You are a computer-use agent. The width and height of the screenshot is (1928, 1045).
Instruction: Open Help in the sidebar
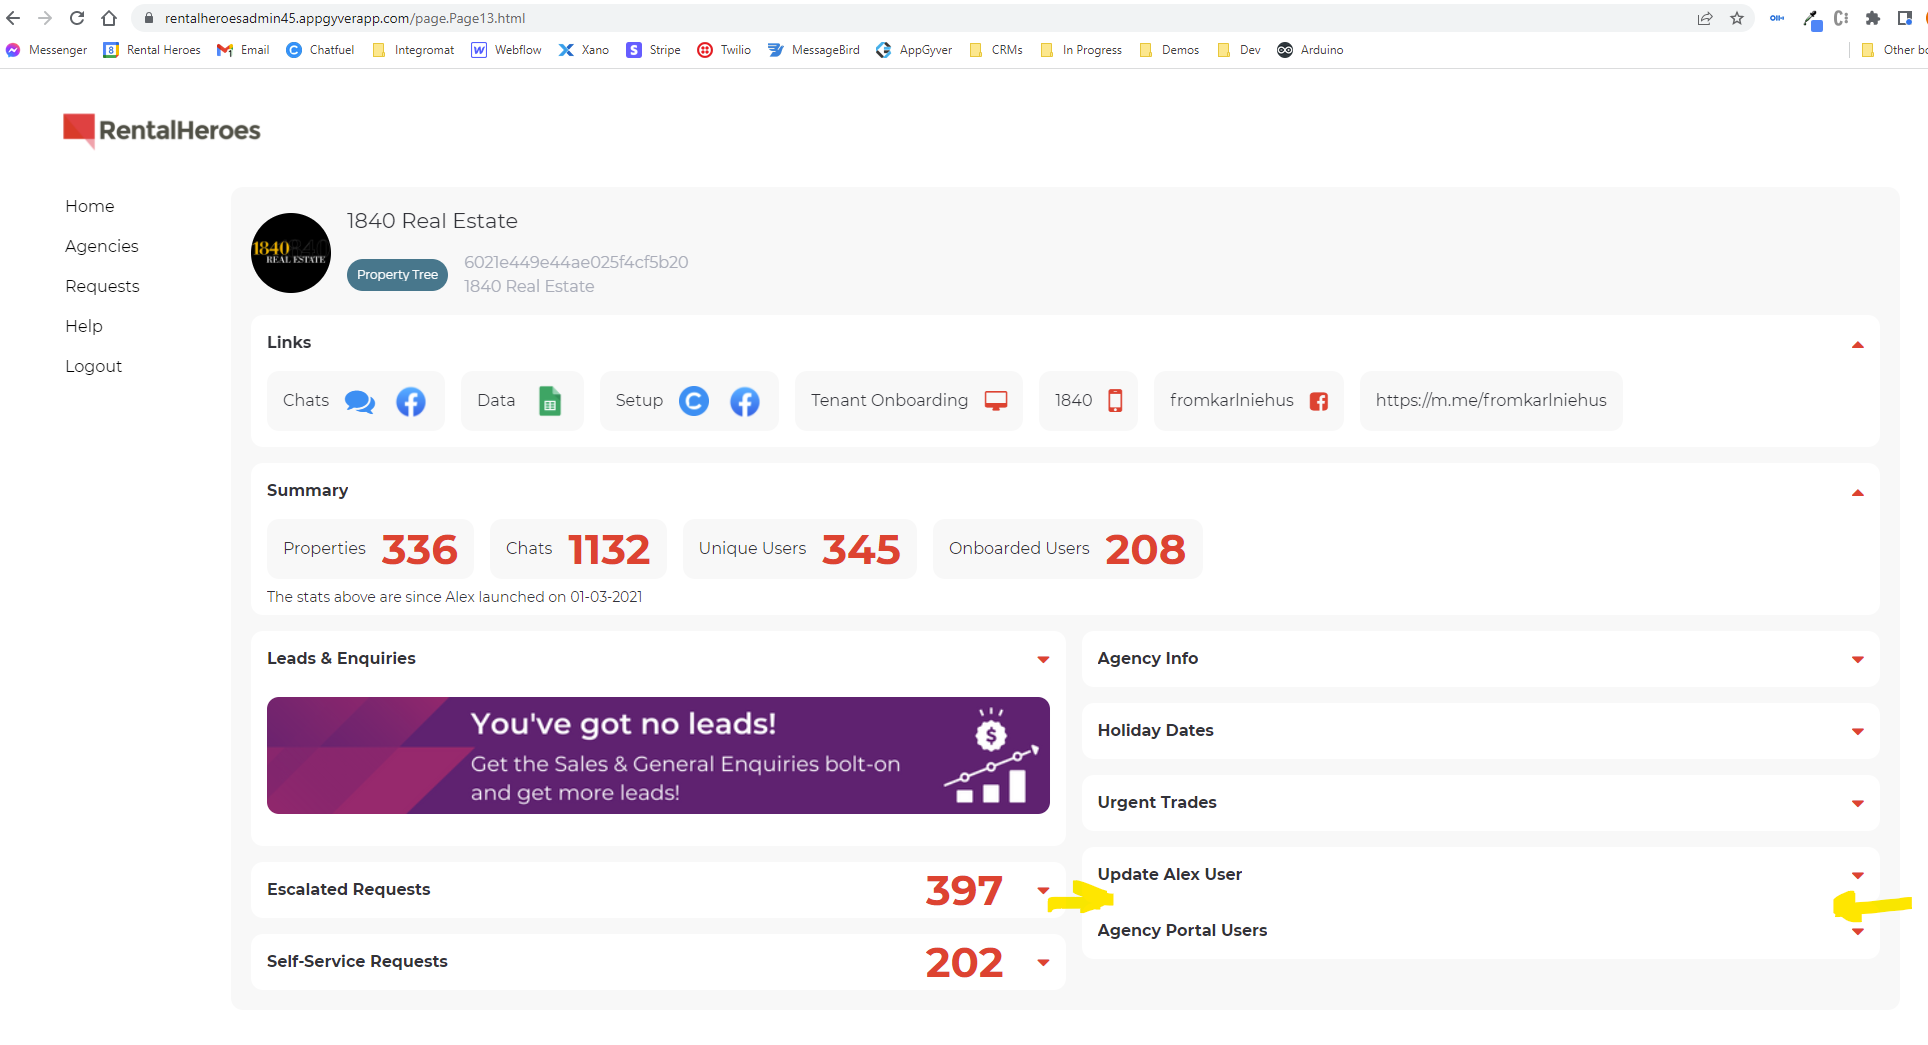84,326
